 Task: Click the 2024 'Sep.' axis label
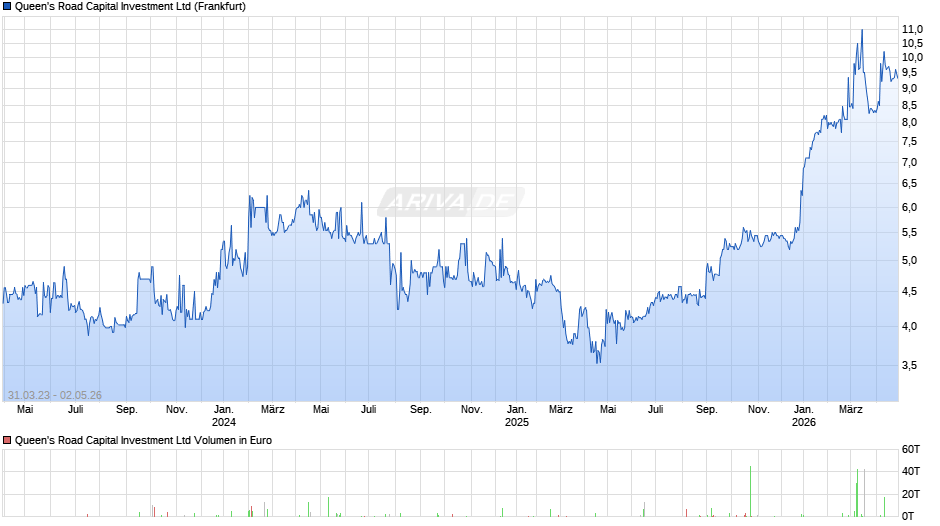coord(420,410)
